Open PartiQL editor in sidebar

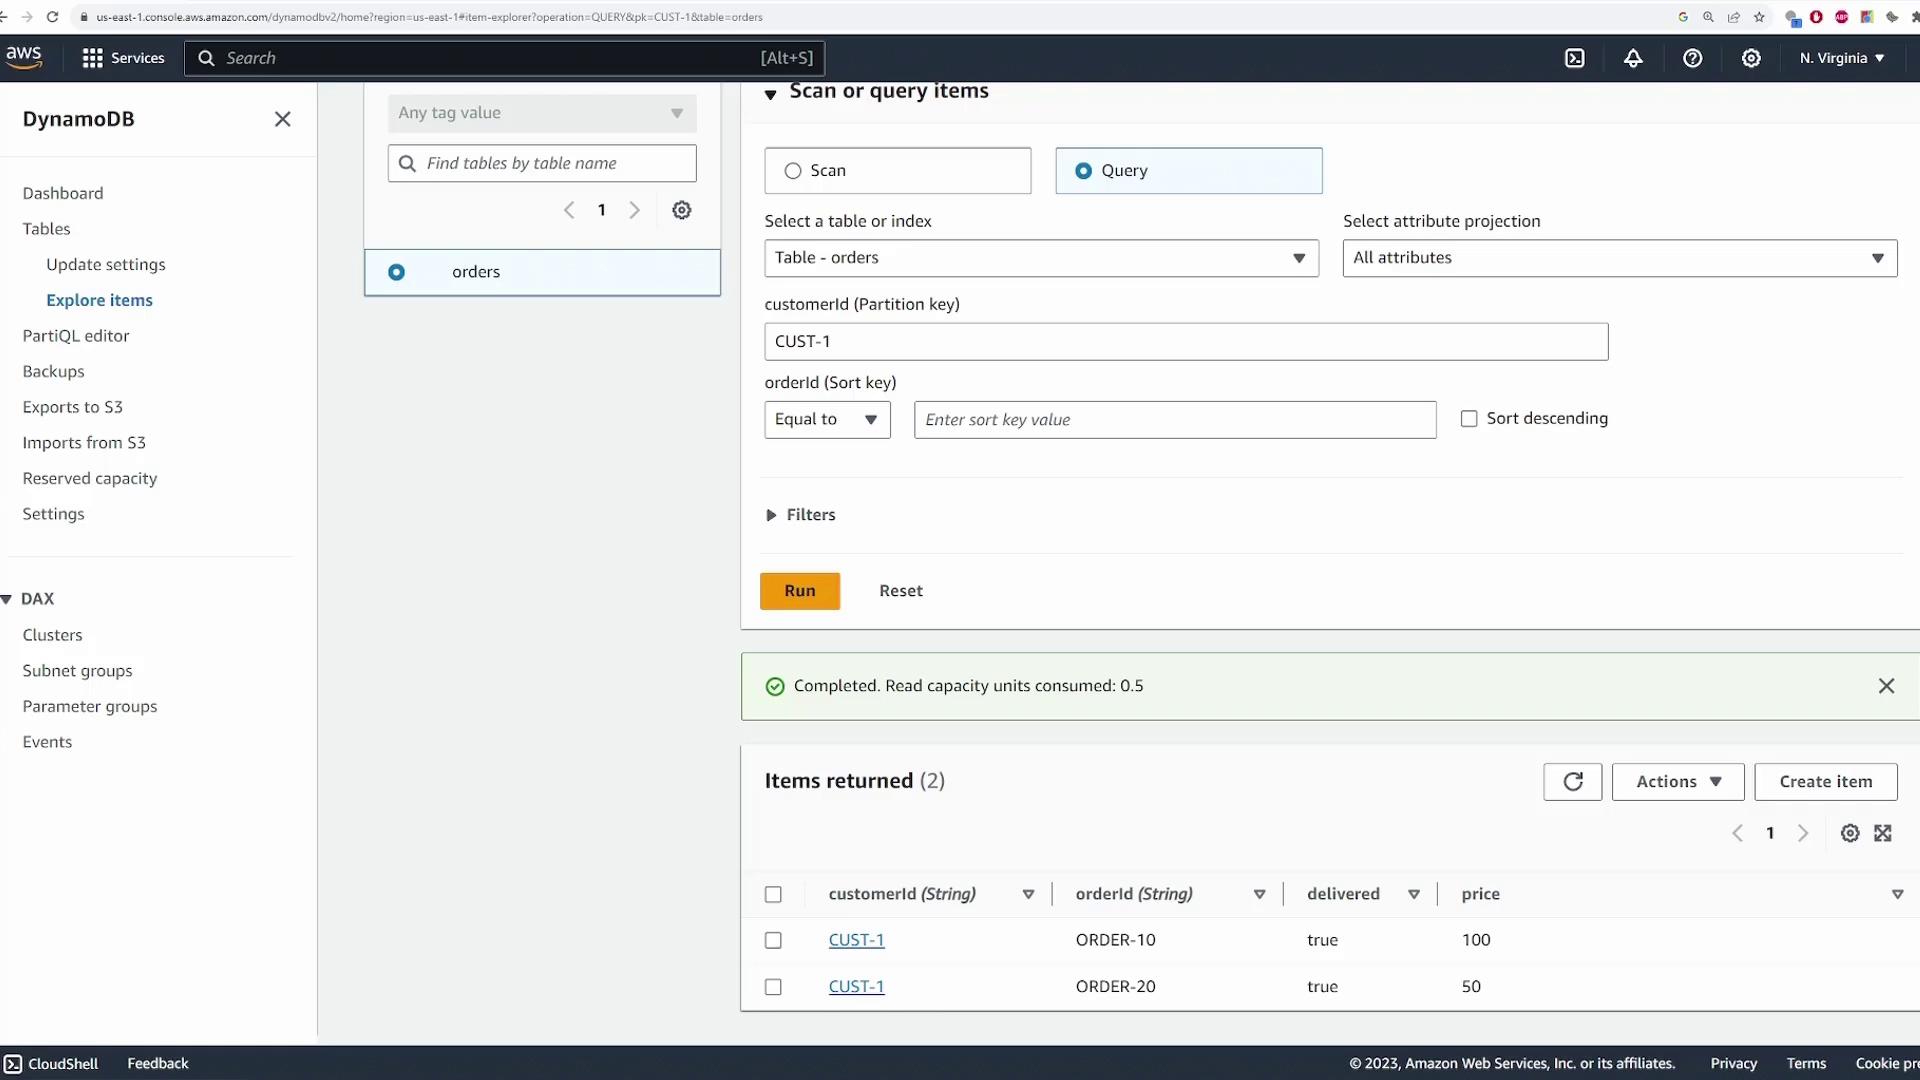click(76, 336)
